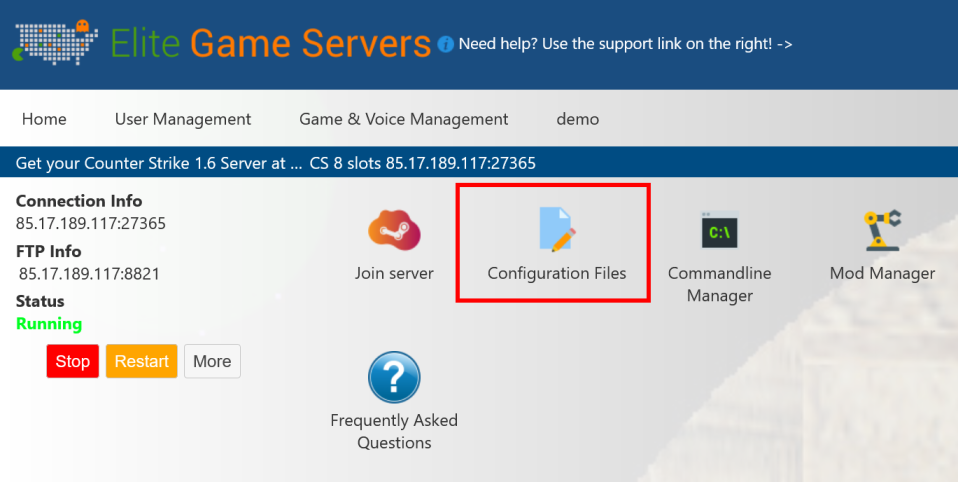Click the green Running status text
This screenshot has width=958, height=482.
[49, 324]
